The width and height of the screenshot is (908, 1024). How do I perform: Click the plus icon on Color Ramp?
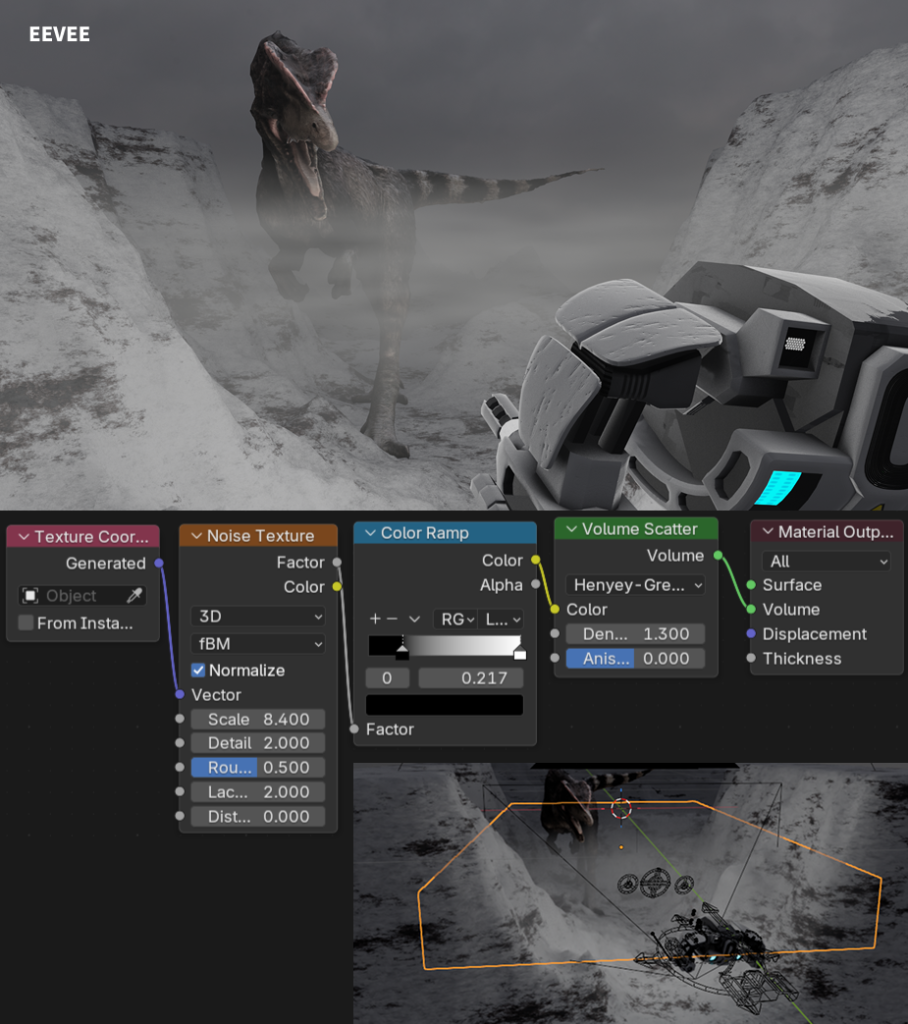coord(375,619)
